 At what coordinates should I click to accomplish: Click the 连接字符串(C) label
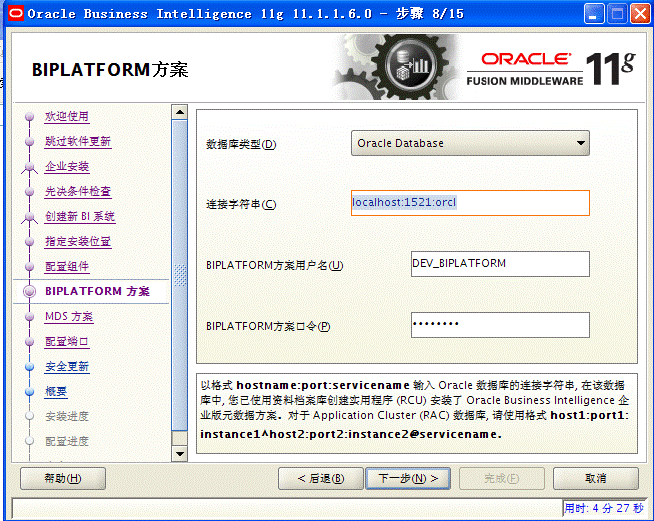tap(241, 204)
